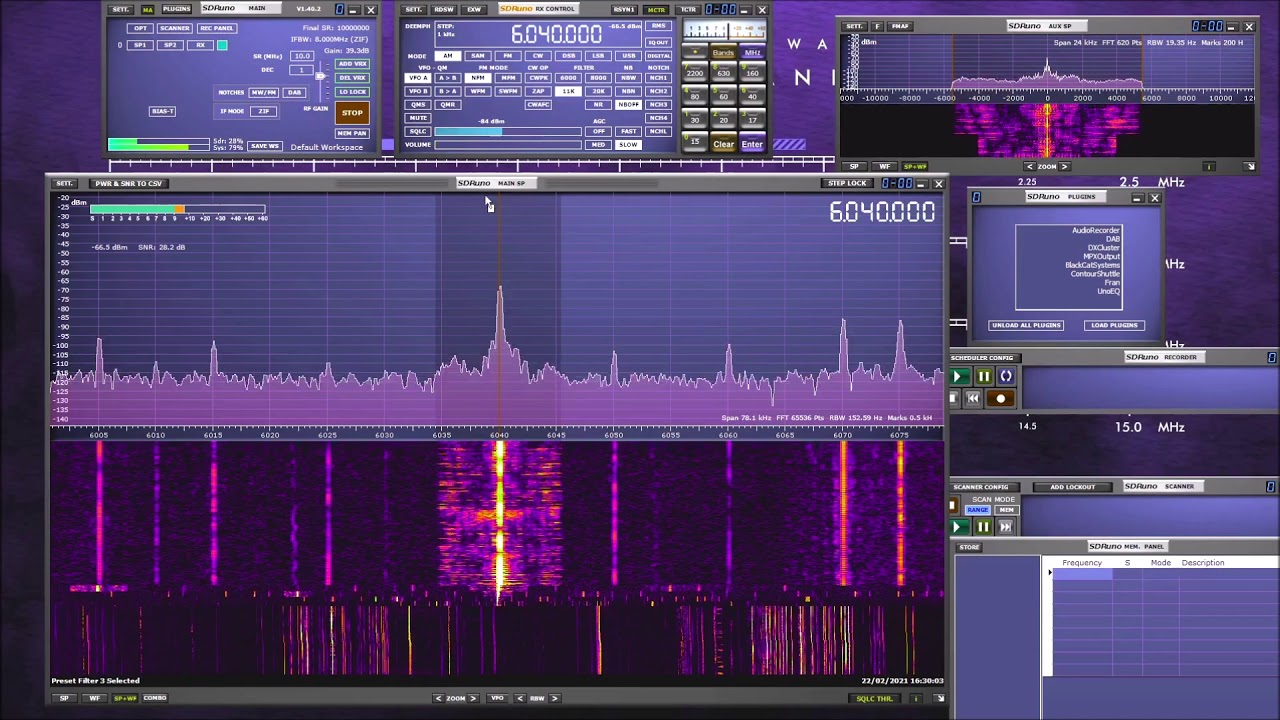Click STORE in Mem. Panel
This screenshot has height=720, width=1280.
[x=969, y=547]
